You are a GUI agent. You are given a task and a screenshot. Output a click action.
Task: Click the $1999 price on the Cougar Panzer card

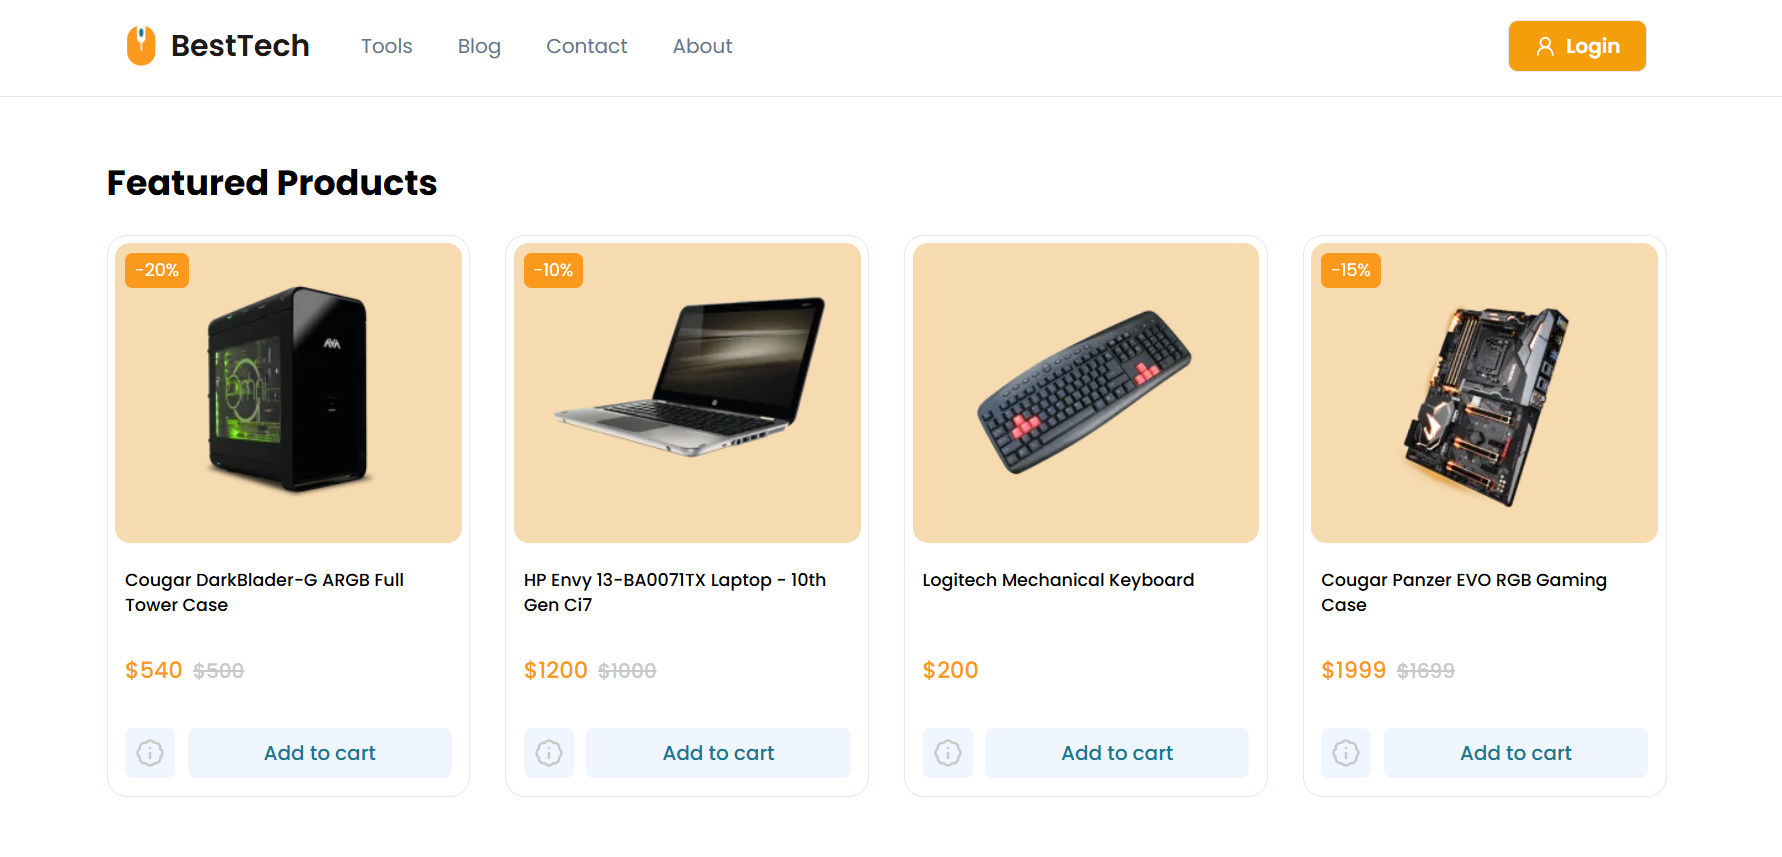tap(1354, 670)
